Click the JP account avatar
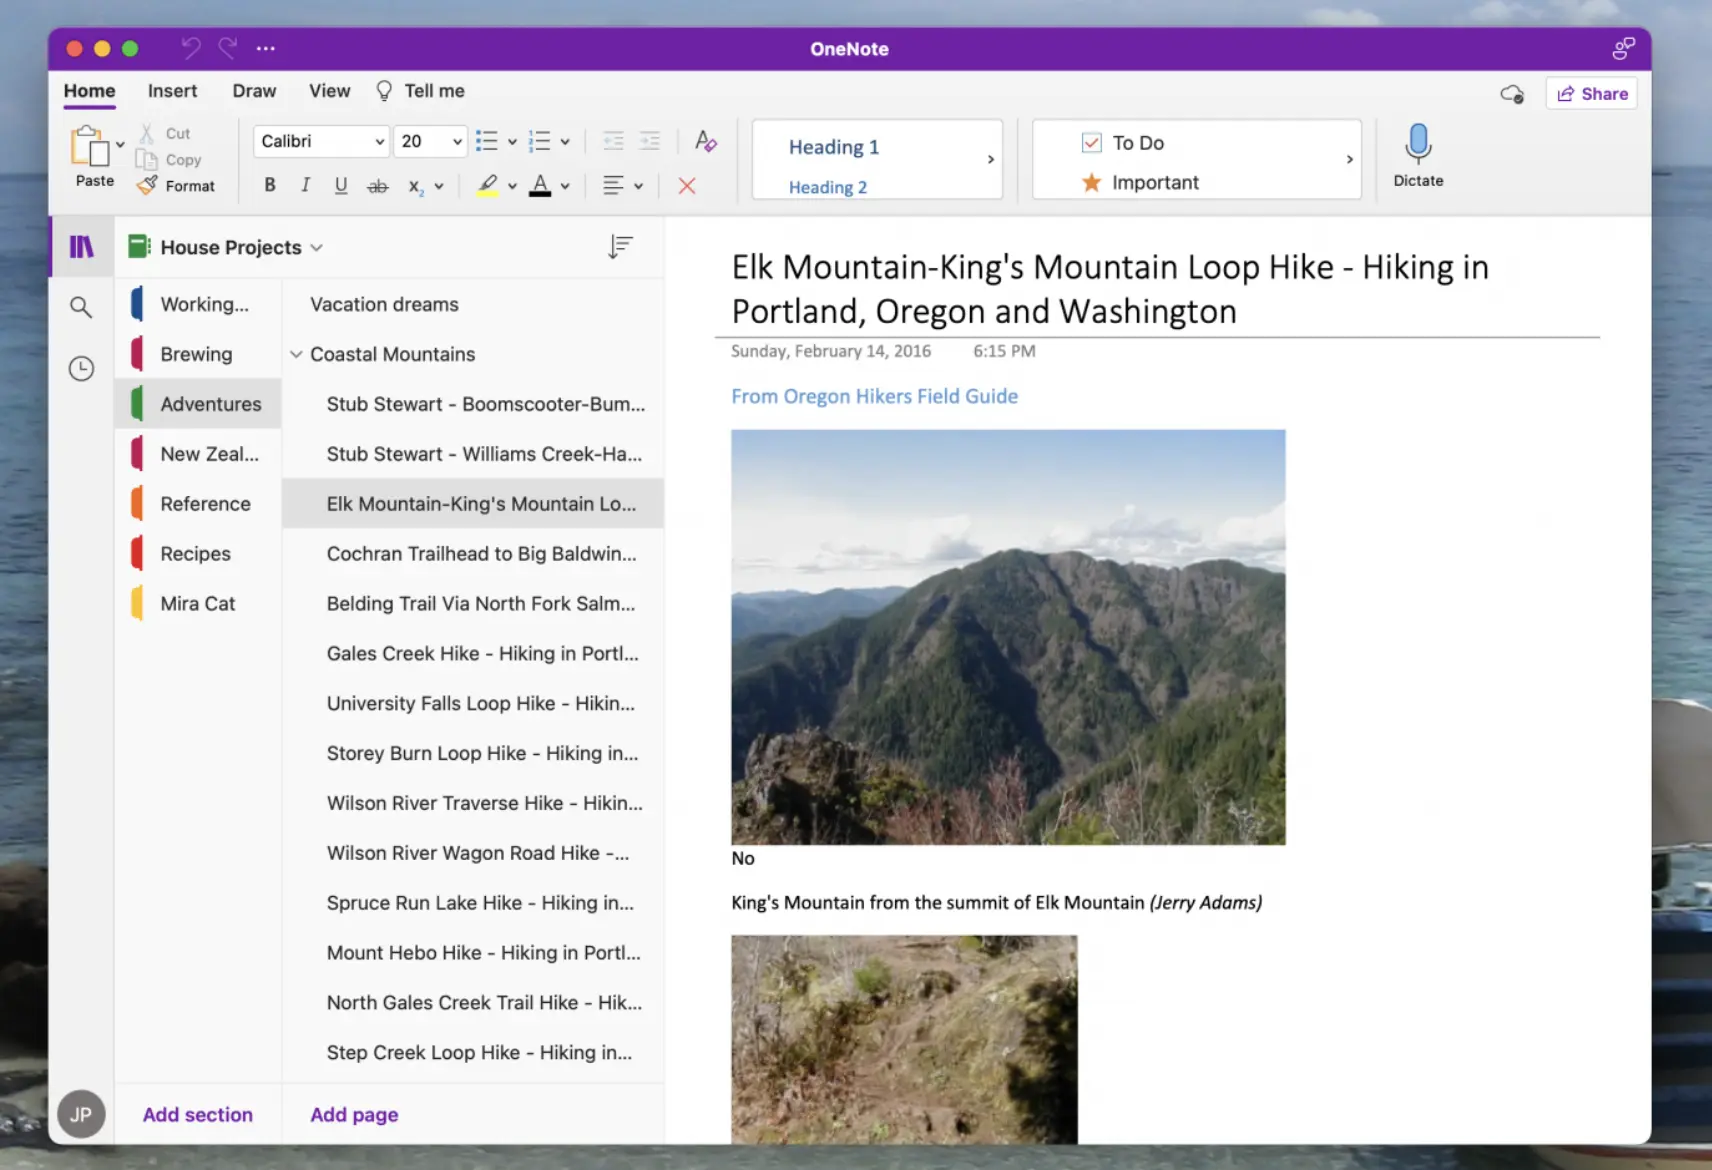The width and height of the screenshot is (1712, 1170). (x=81, y=1114)
